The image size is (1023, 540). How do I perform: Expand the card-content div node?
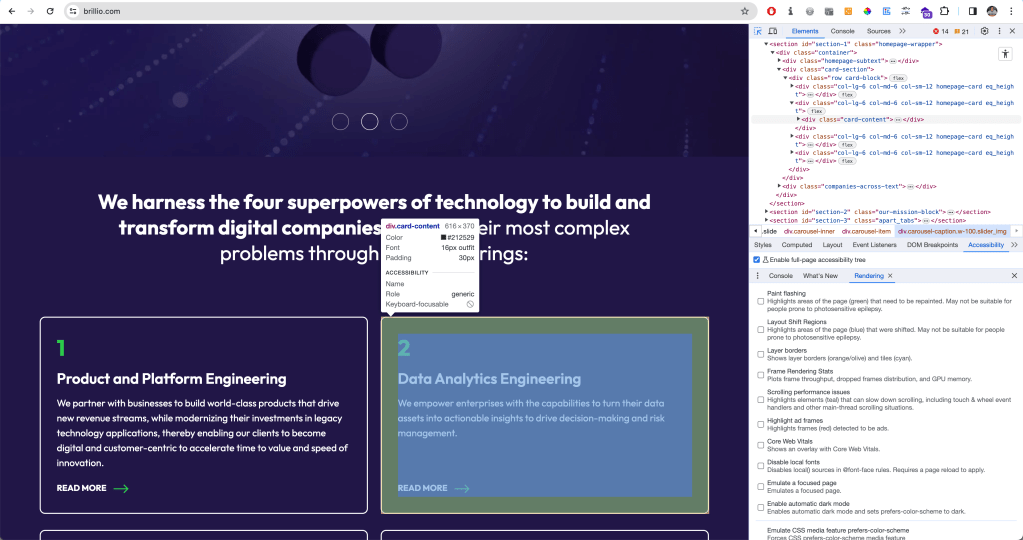tap(798, 119)
